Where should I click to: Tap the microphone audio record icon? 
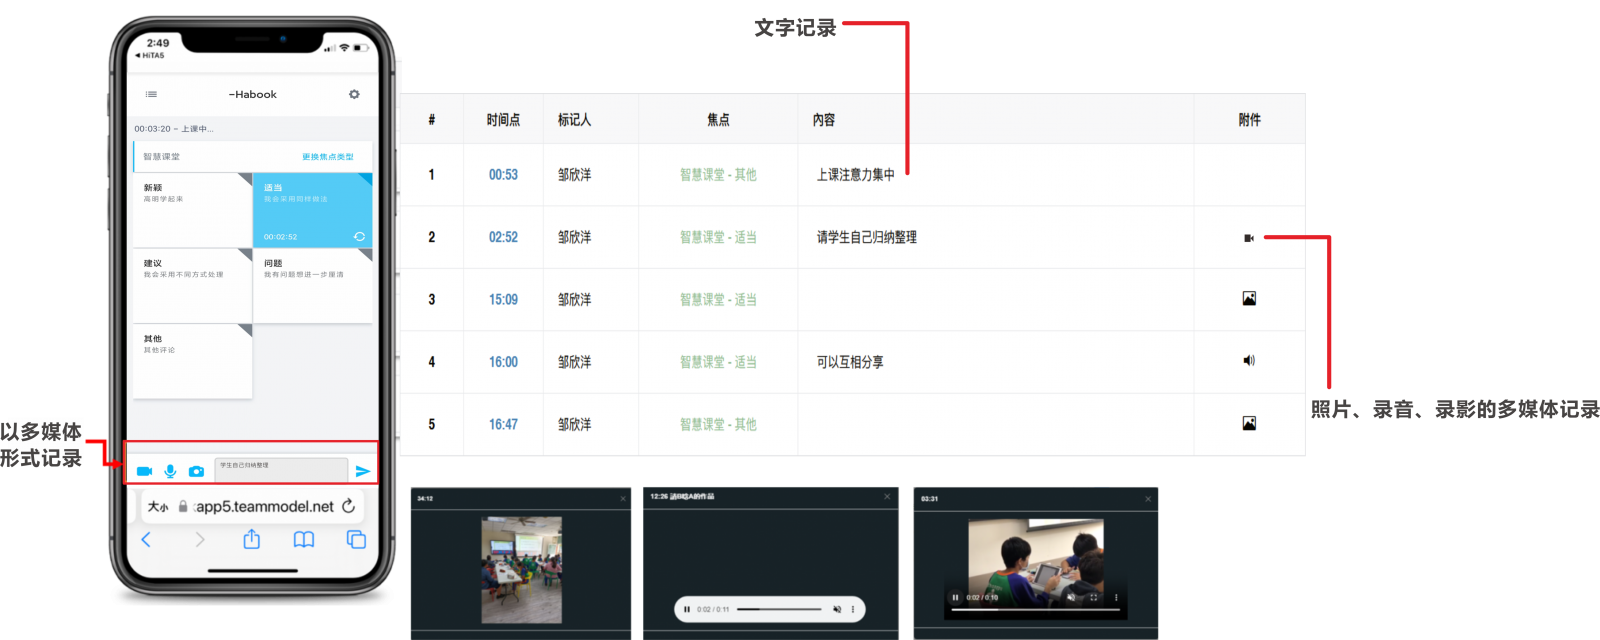coord(170,471)
